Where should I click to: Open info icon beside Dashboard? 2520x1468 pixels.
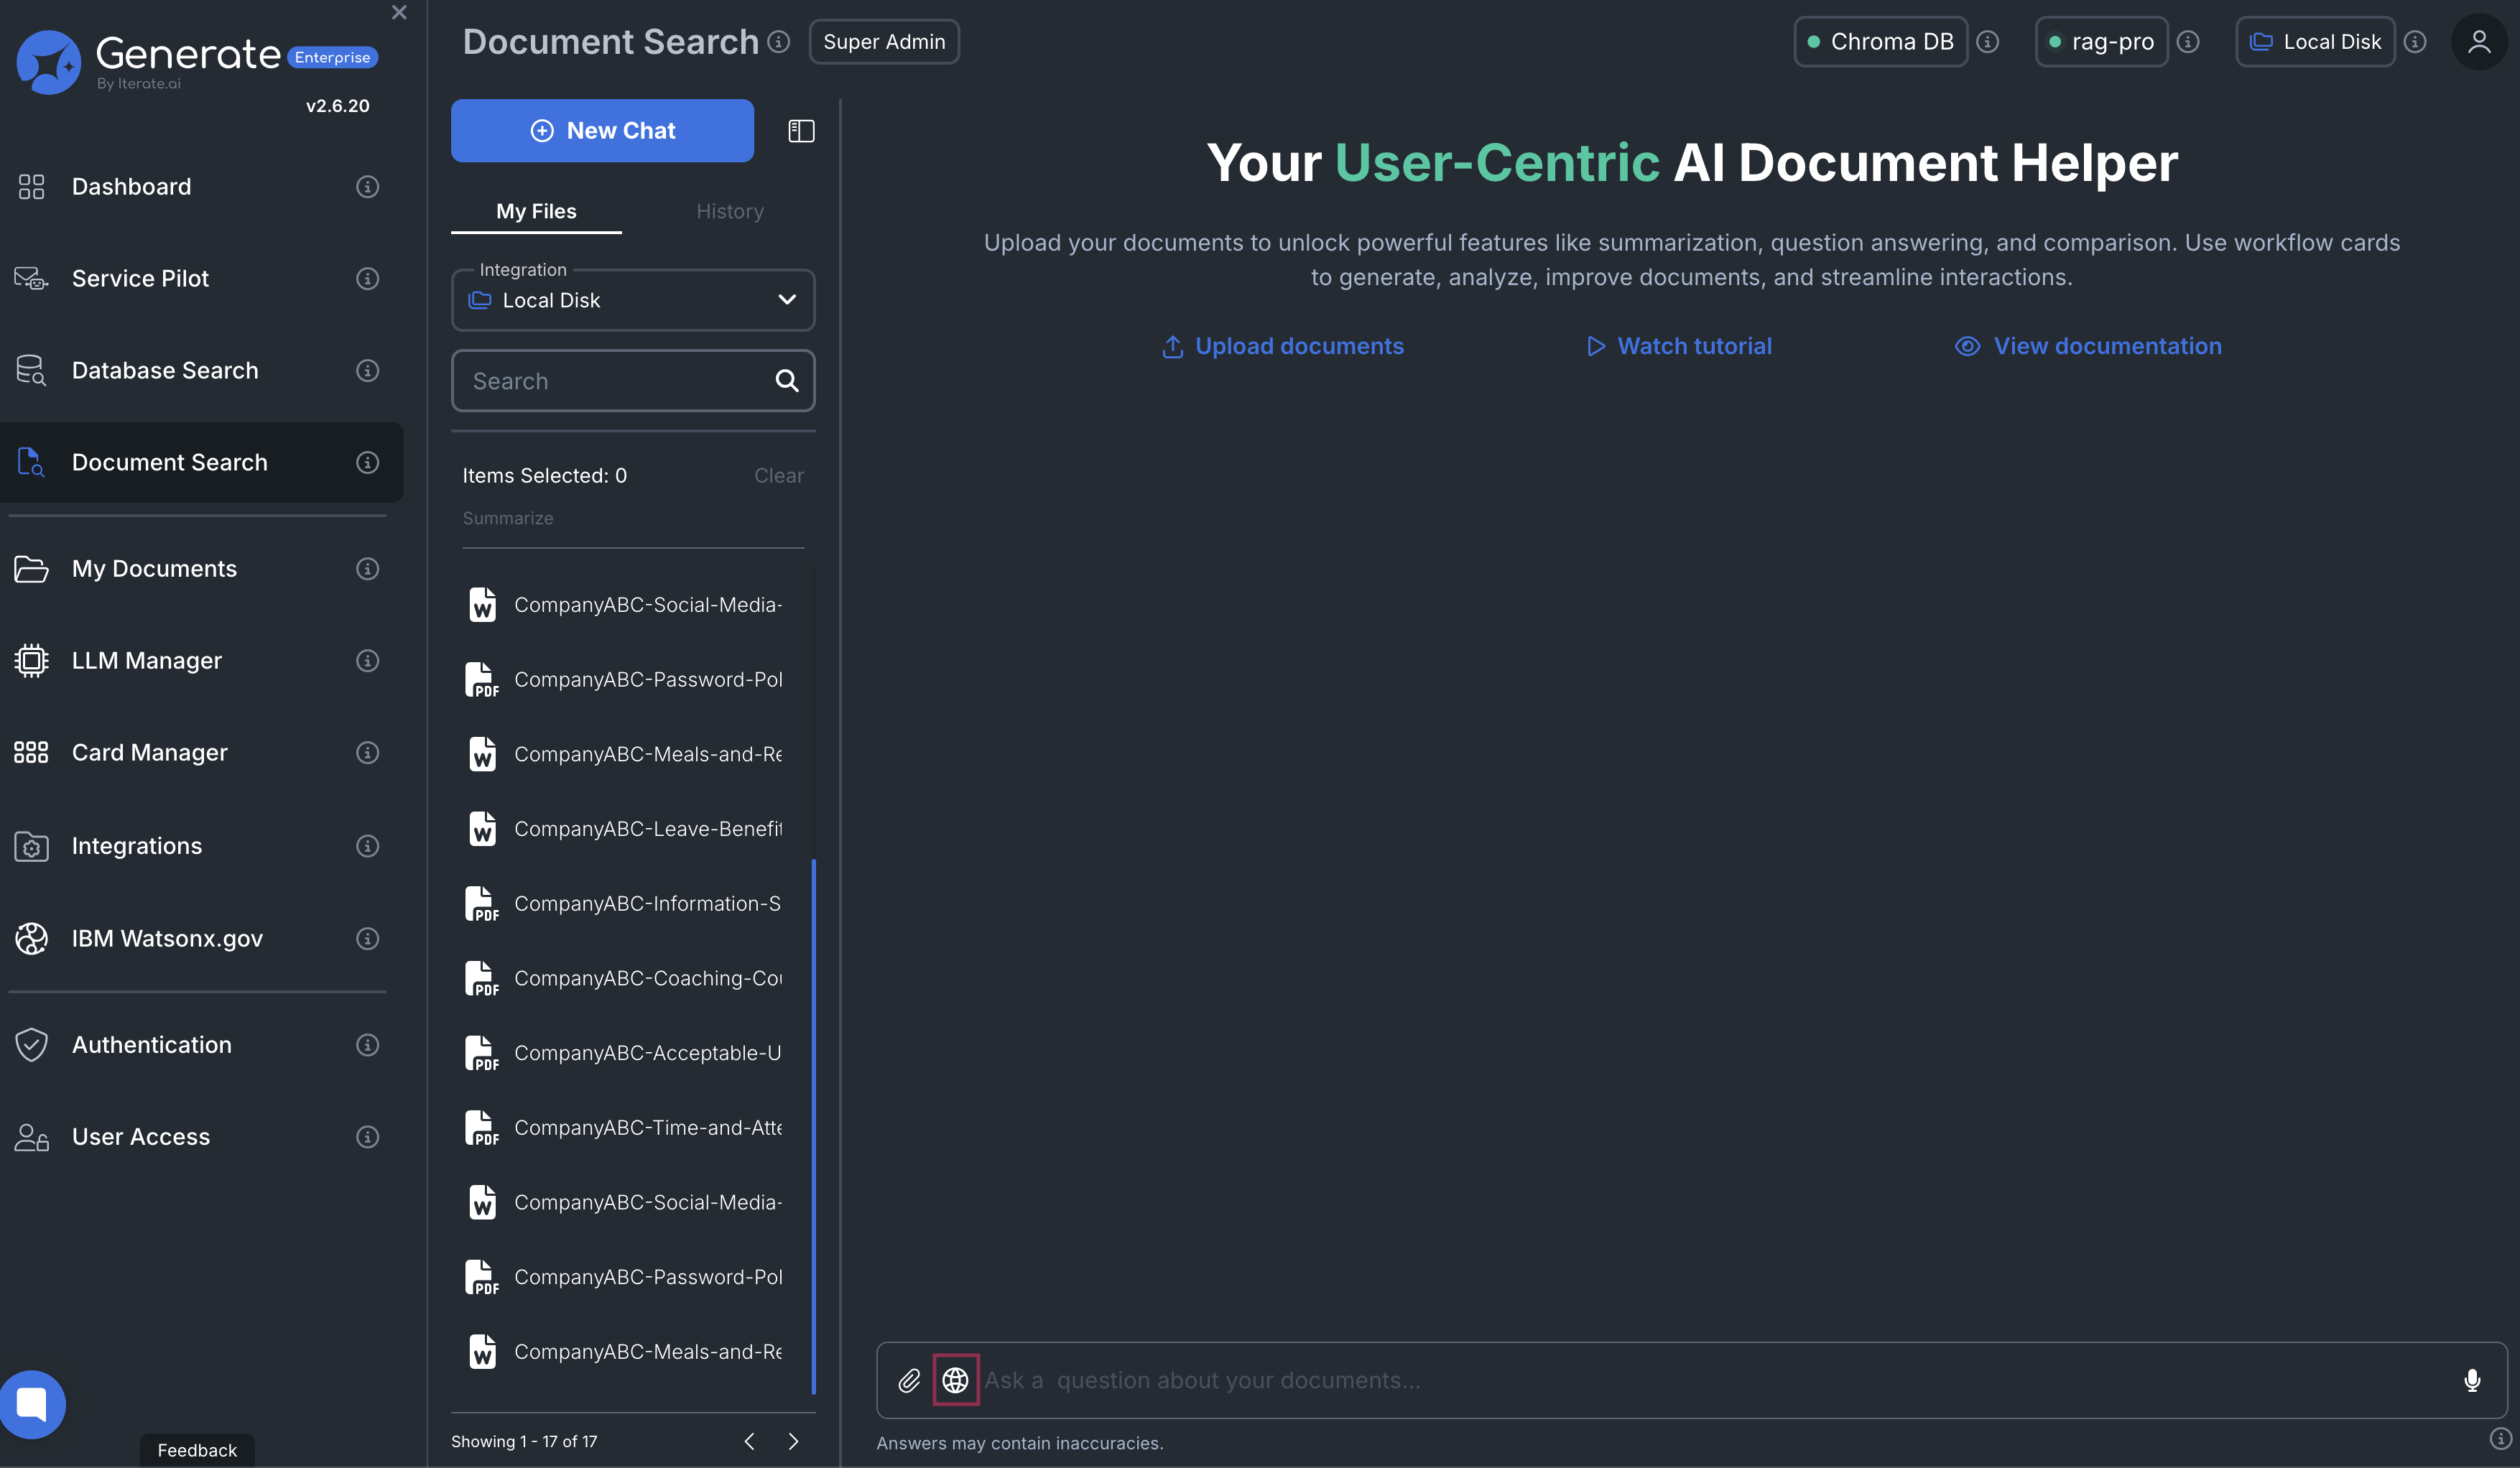click(x=367, y=187)
